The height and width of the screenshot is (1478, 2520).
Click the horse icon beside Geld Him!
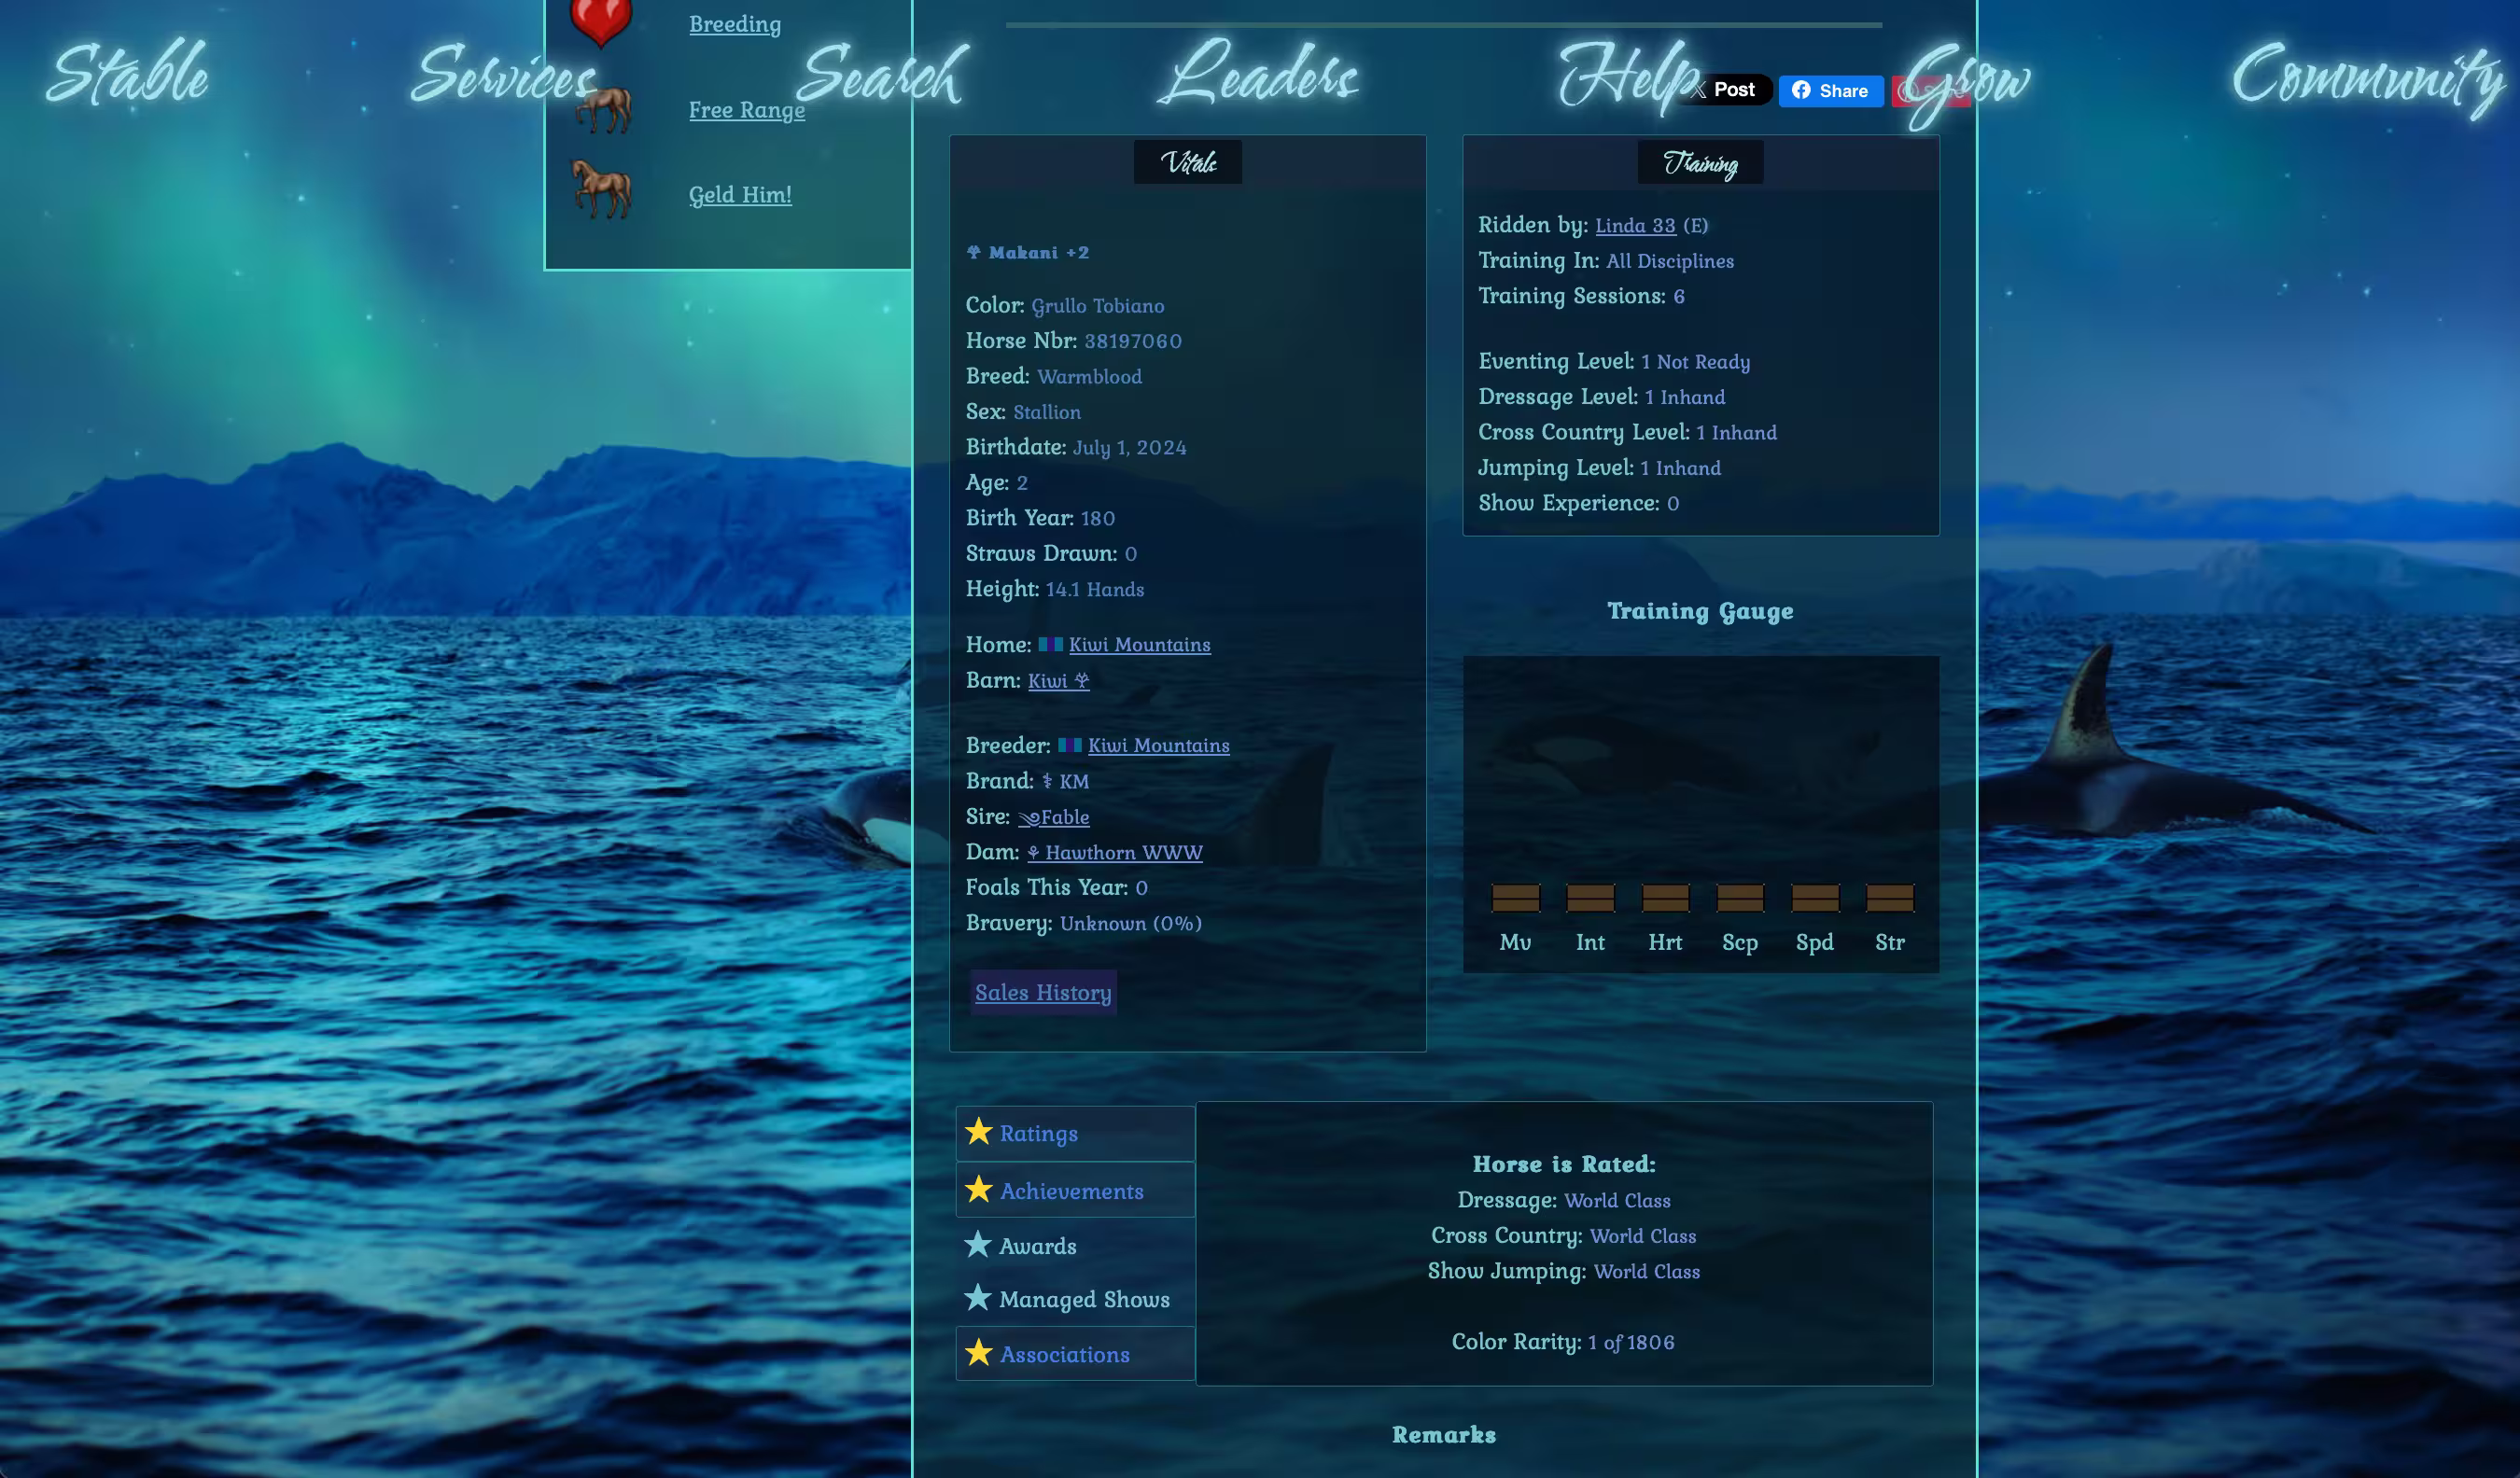tap(601, 189)
